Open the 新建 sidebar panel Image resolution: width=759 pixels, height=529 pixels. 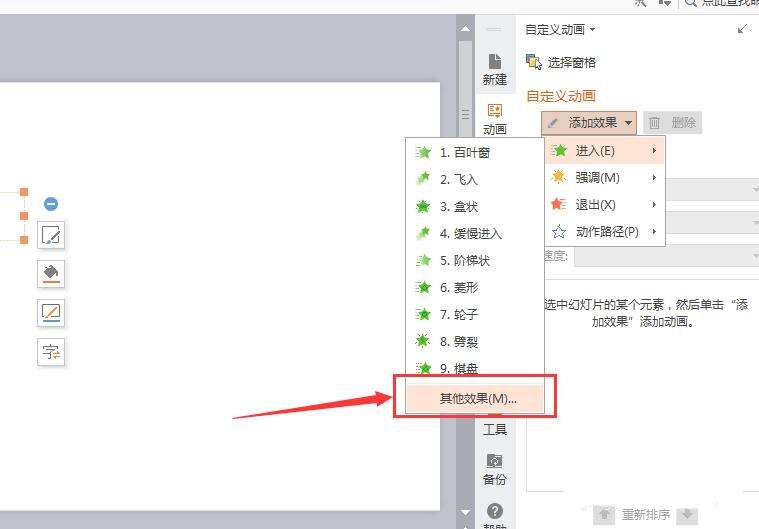click(x=495, y=70)
